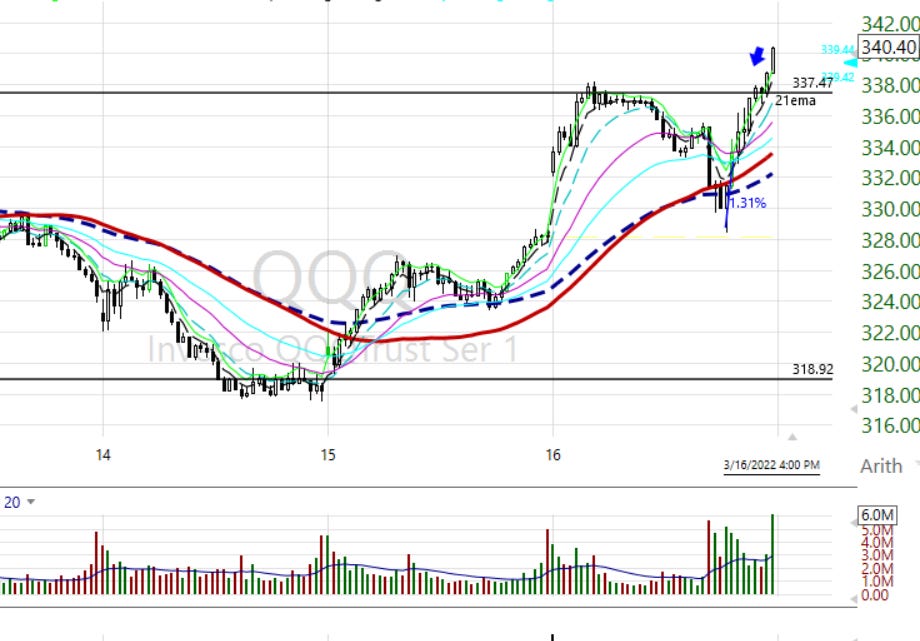Select the 337.47 resistance line label
Image resolution: width=920 pixels, height=641 pixels.
pyautogui.click(x=813, y=83)
